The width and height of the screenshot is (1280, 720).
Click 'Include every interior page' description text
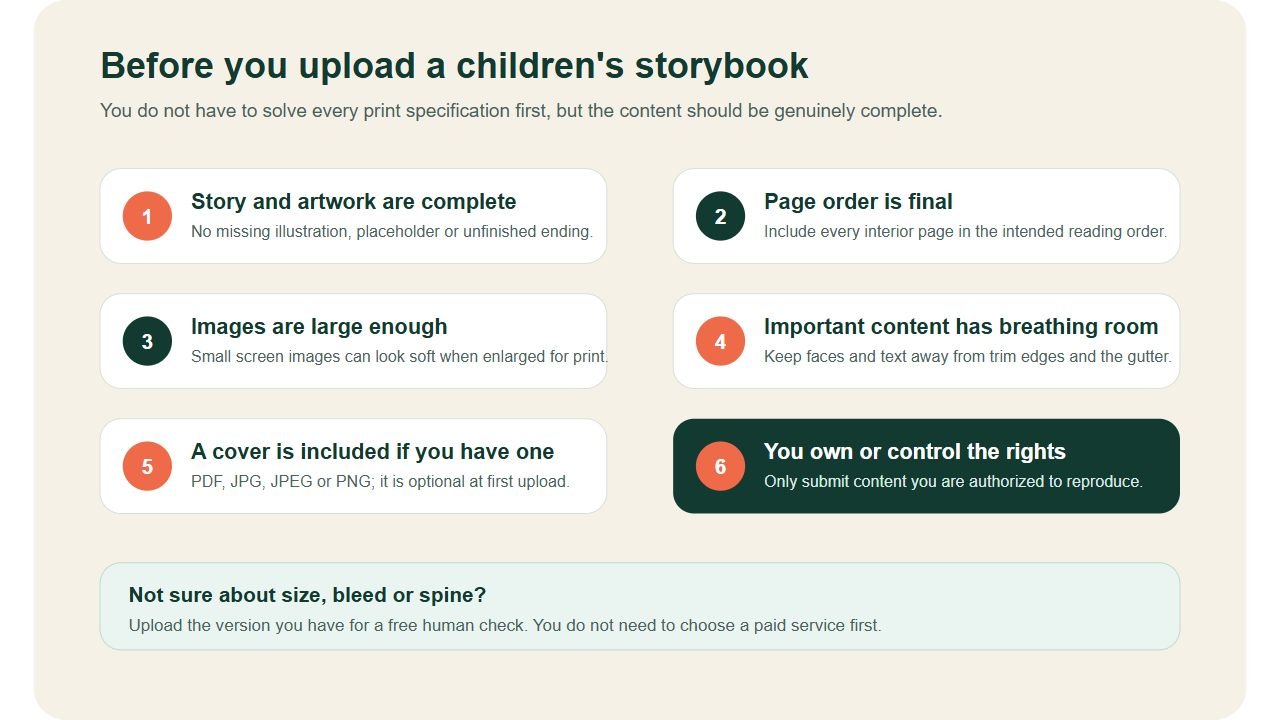(x=965, y=231)
